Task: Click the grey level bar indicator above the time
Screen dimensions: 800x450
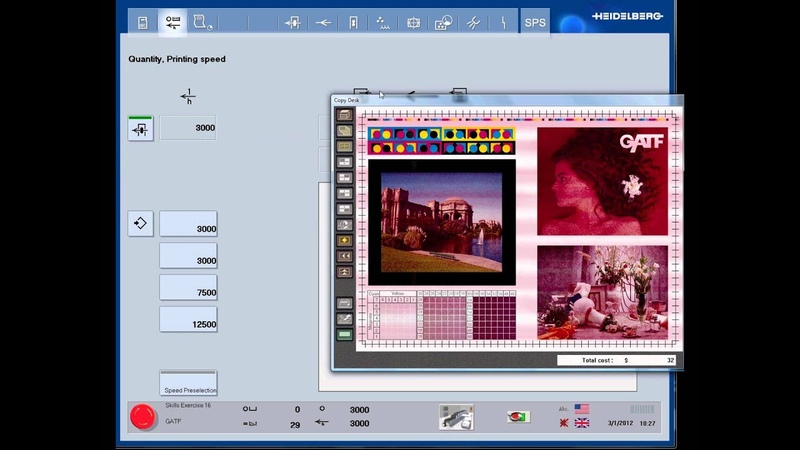Action: click(x=642, y=409)
